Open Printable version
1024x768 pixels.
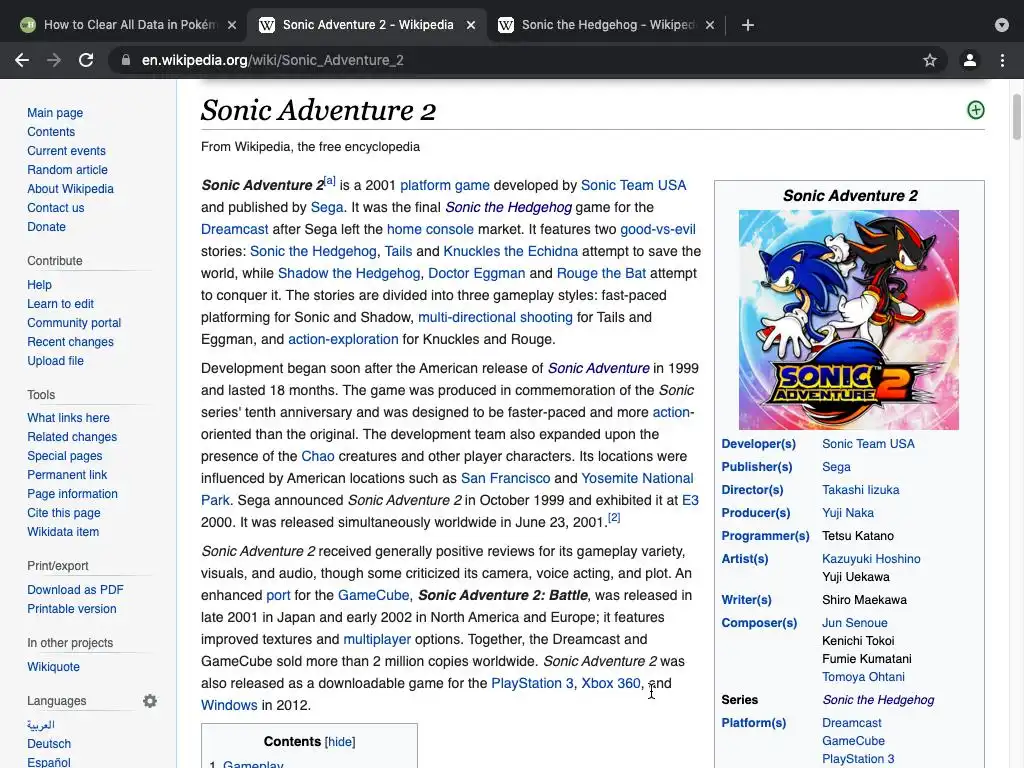pyautogui.click(x=71, y=608)
